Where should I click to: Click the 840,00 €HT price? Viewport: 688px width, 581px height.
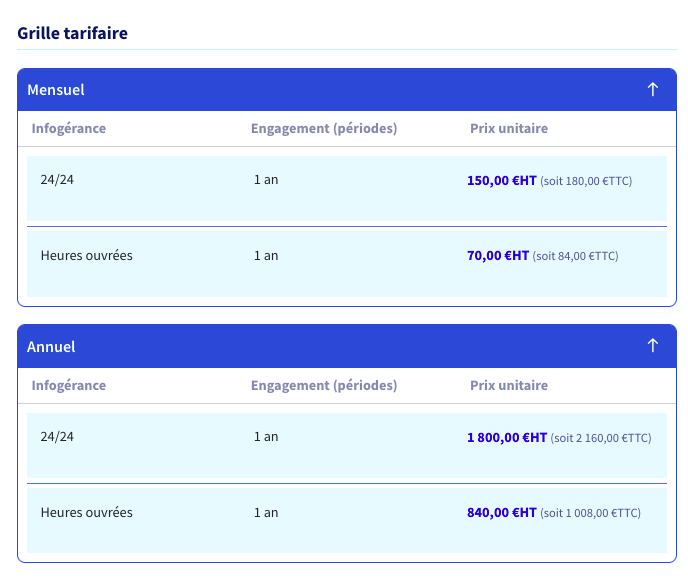pos(502,513)
